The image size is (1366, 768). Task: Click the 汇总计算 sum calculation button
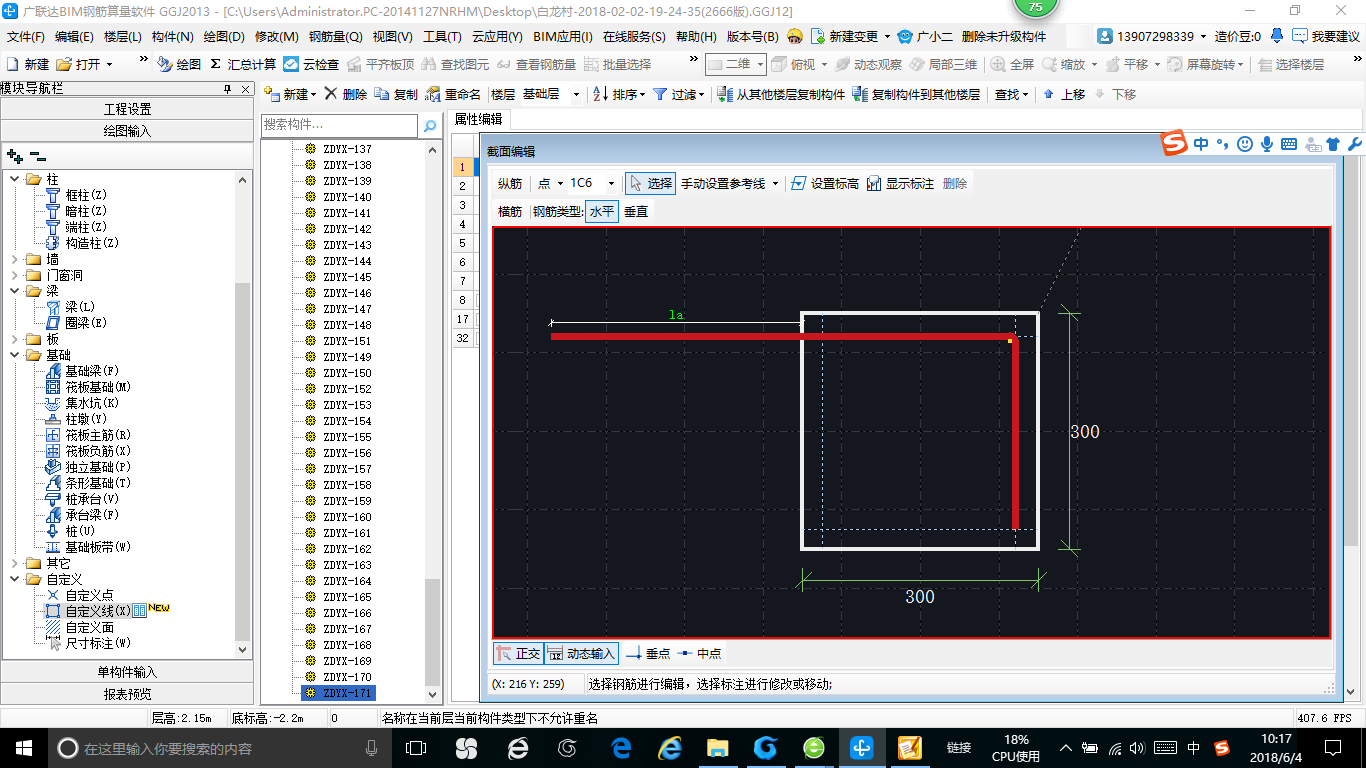pyautogui.click(x=243, y=64)
